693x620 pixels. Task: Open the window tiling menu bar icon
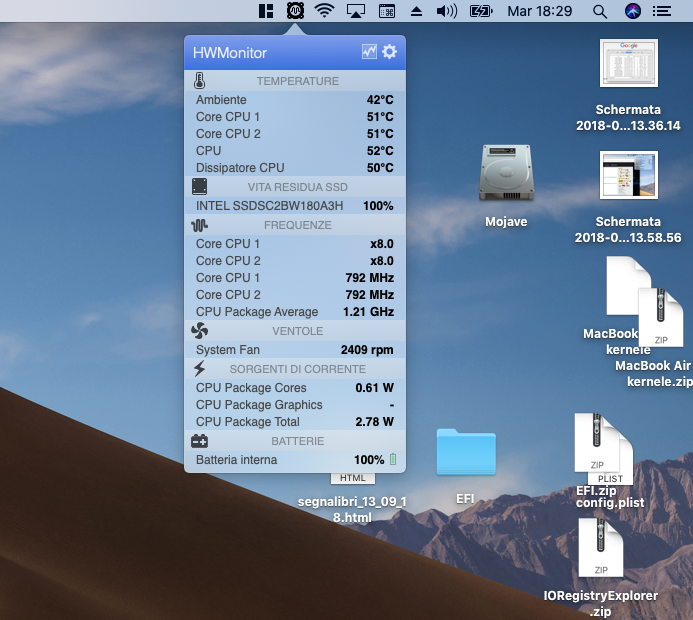coord(266,11)
